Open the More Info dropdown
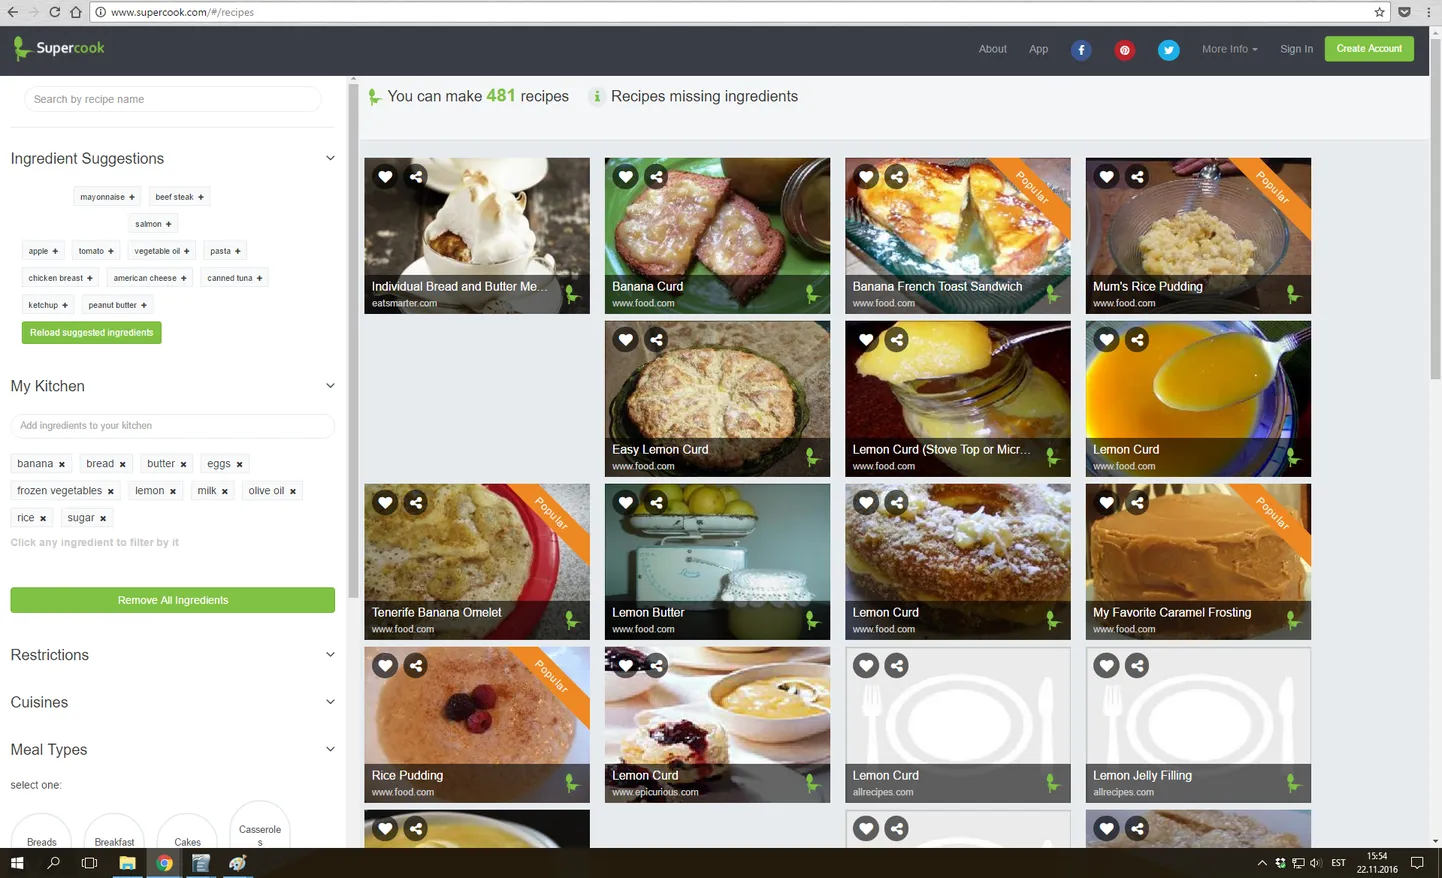This screenshot has width=1442, height=878. (x=1230, y=49)
